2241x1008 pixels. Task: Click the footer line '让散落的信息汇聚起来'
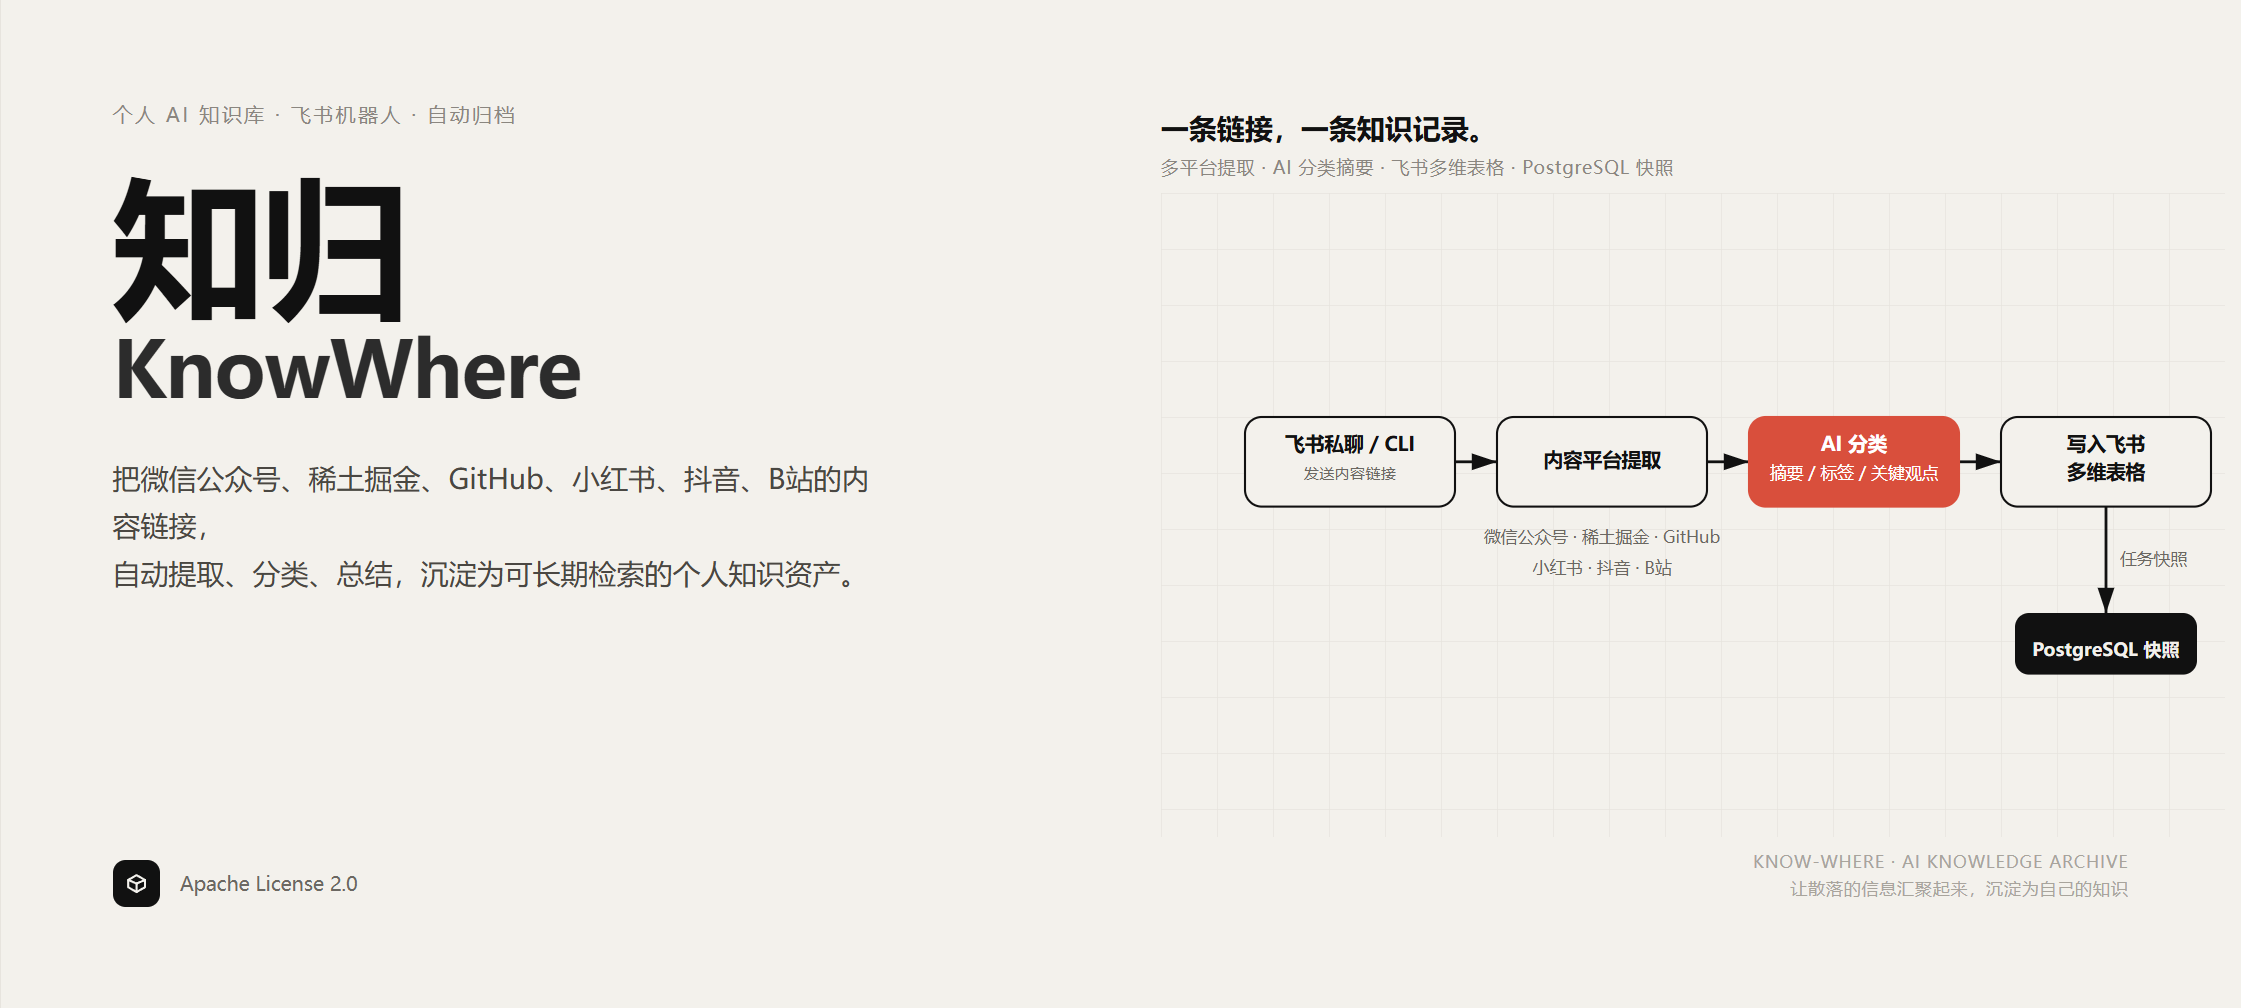(x=1958, y=889)
